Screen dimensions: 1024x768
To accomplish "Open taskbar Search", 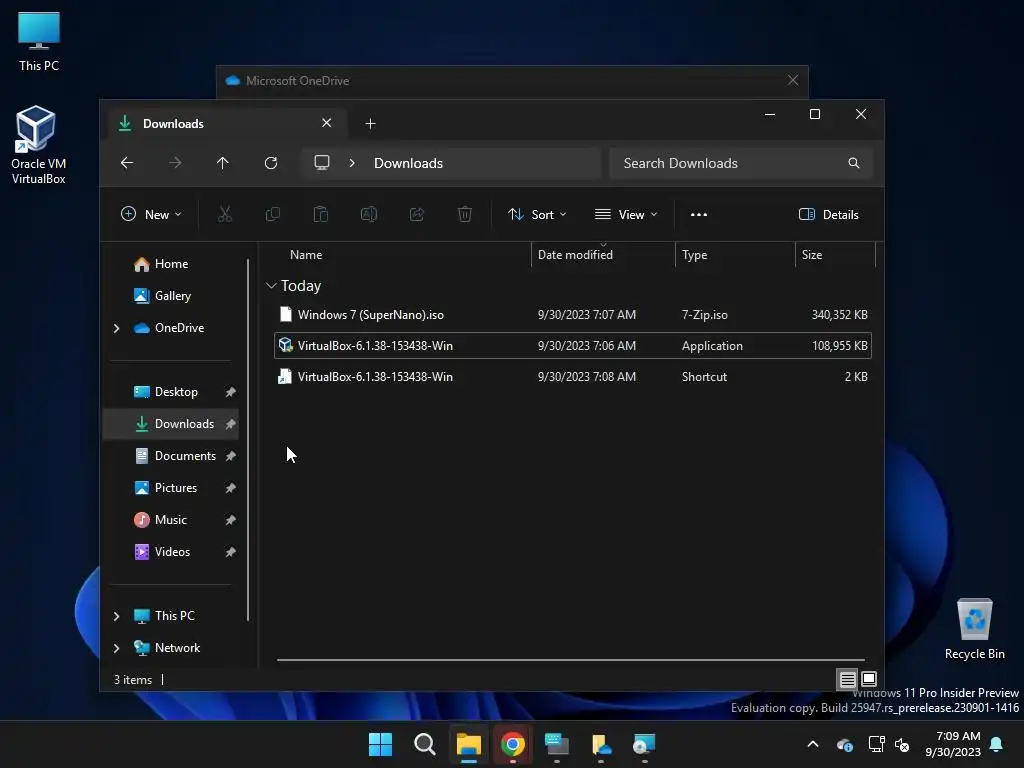I will (x=424, y=744).
